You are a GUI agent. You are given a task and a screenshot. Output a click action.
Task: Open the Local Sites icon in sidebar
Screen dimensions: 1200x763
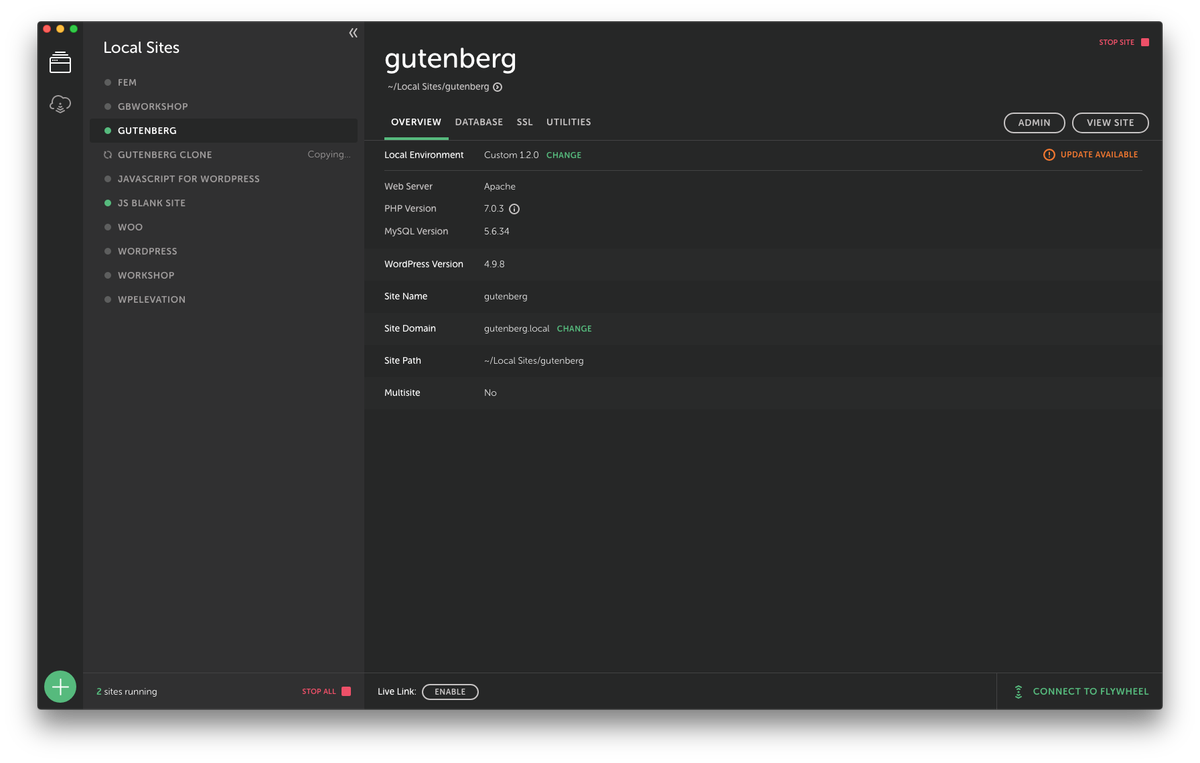click(x=60, y=63)
